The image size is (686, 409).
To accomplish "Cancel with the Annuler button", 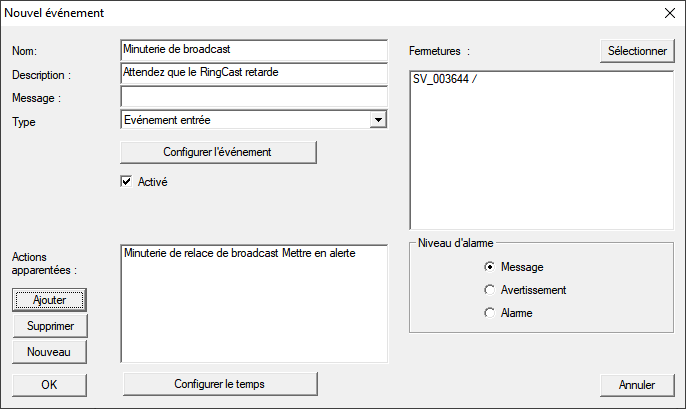I will click(x=637, y=384).
